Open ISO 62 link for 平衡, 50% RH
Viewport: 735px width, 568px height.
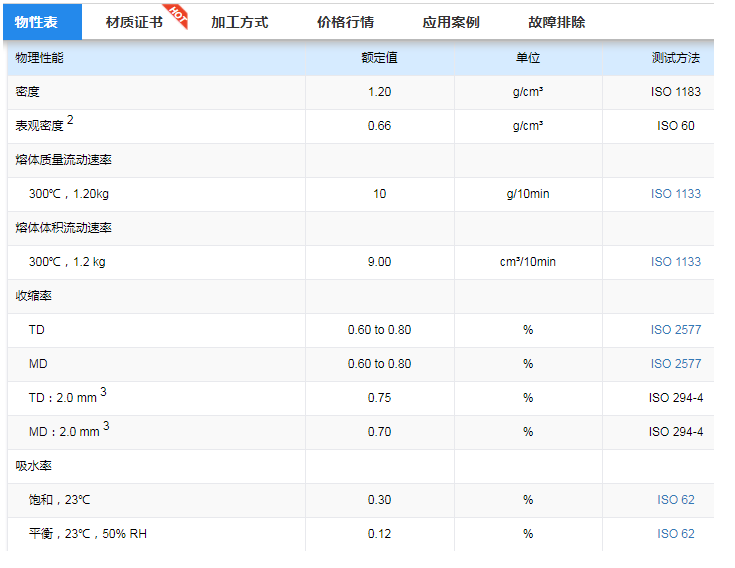(675, 534)
